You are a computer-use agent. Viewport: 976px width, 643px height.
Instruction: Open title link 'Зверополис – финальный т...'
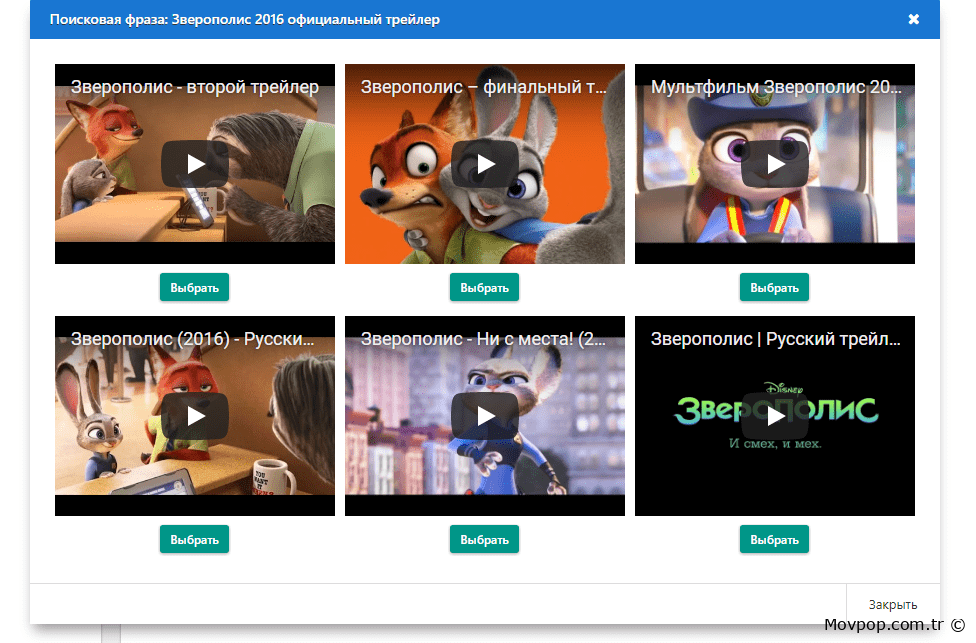[x=484, y=87]
